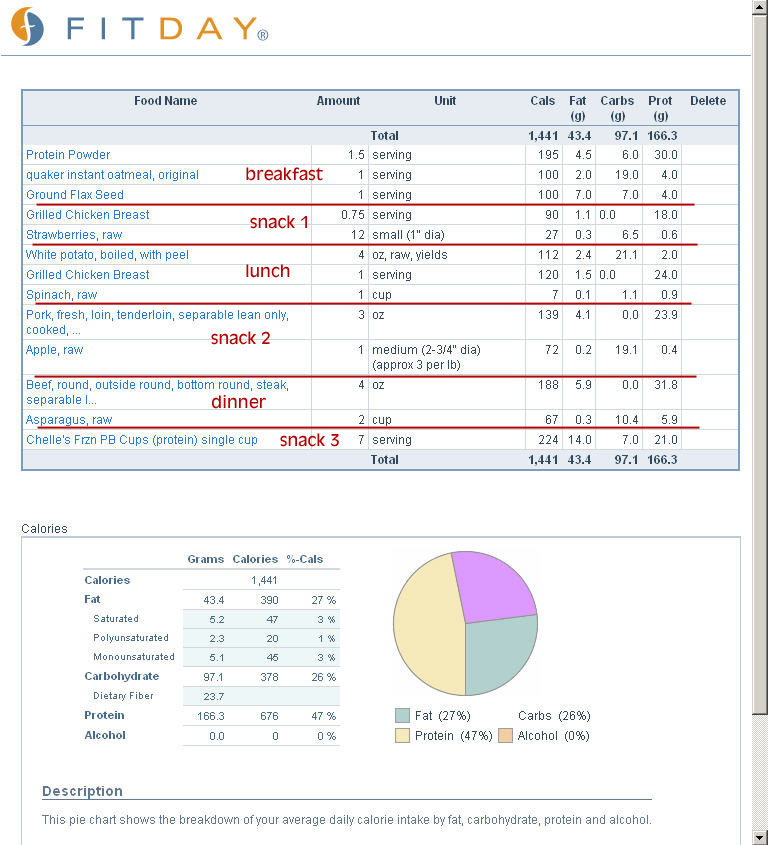Open the Apple, raw link
This screenshot has width=768, height=845.
[x=54, y=350]
